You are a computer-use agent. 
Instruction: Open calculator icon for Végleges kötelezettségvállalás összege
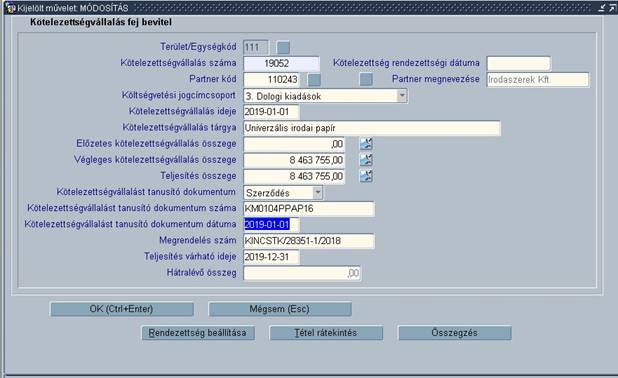pyautogui.click(x=366, y=160)
